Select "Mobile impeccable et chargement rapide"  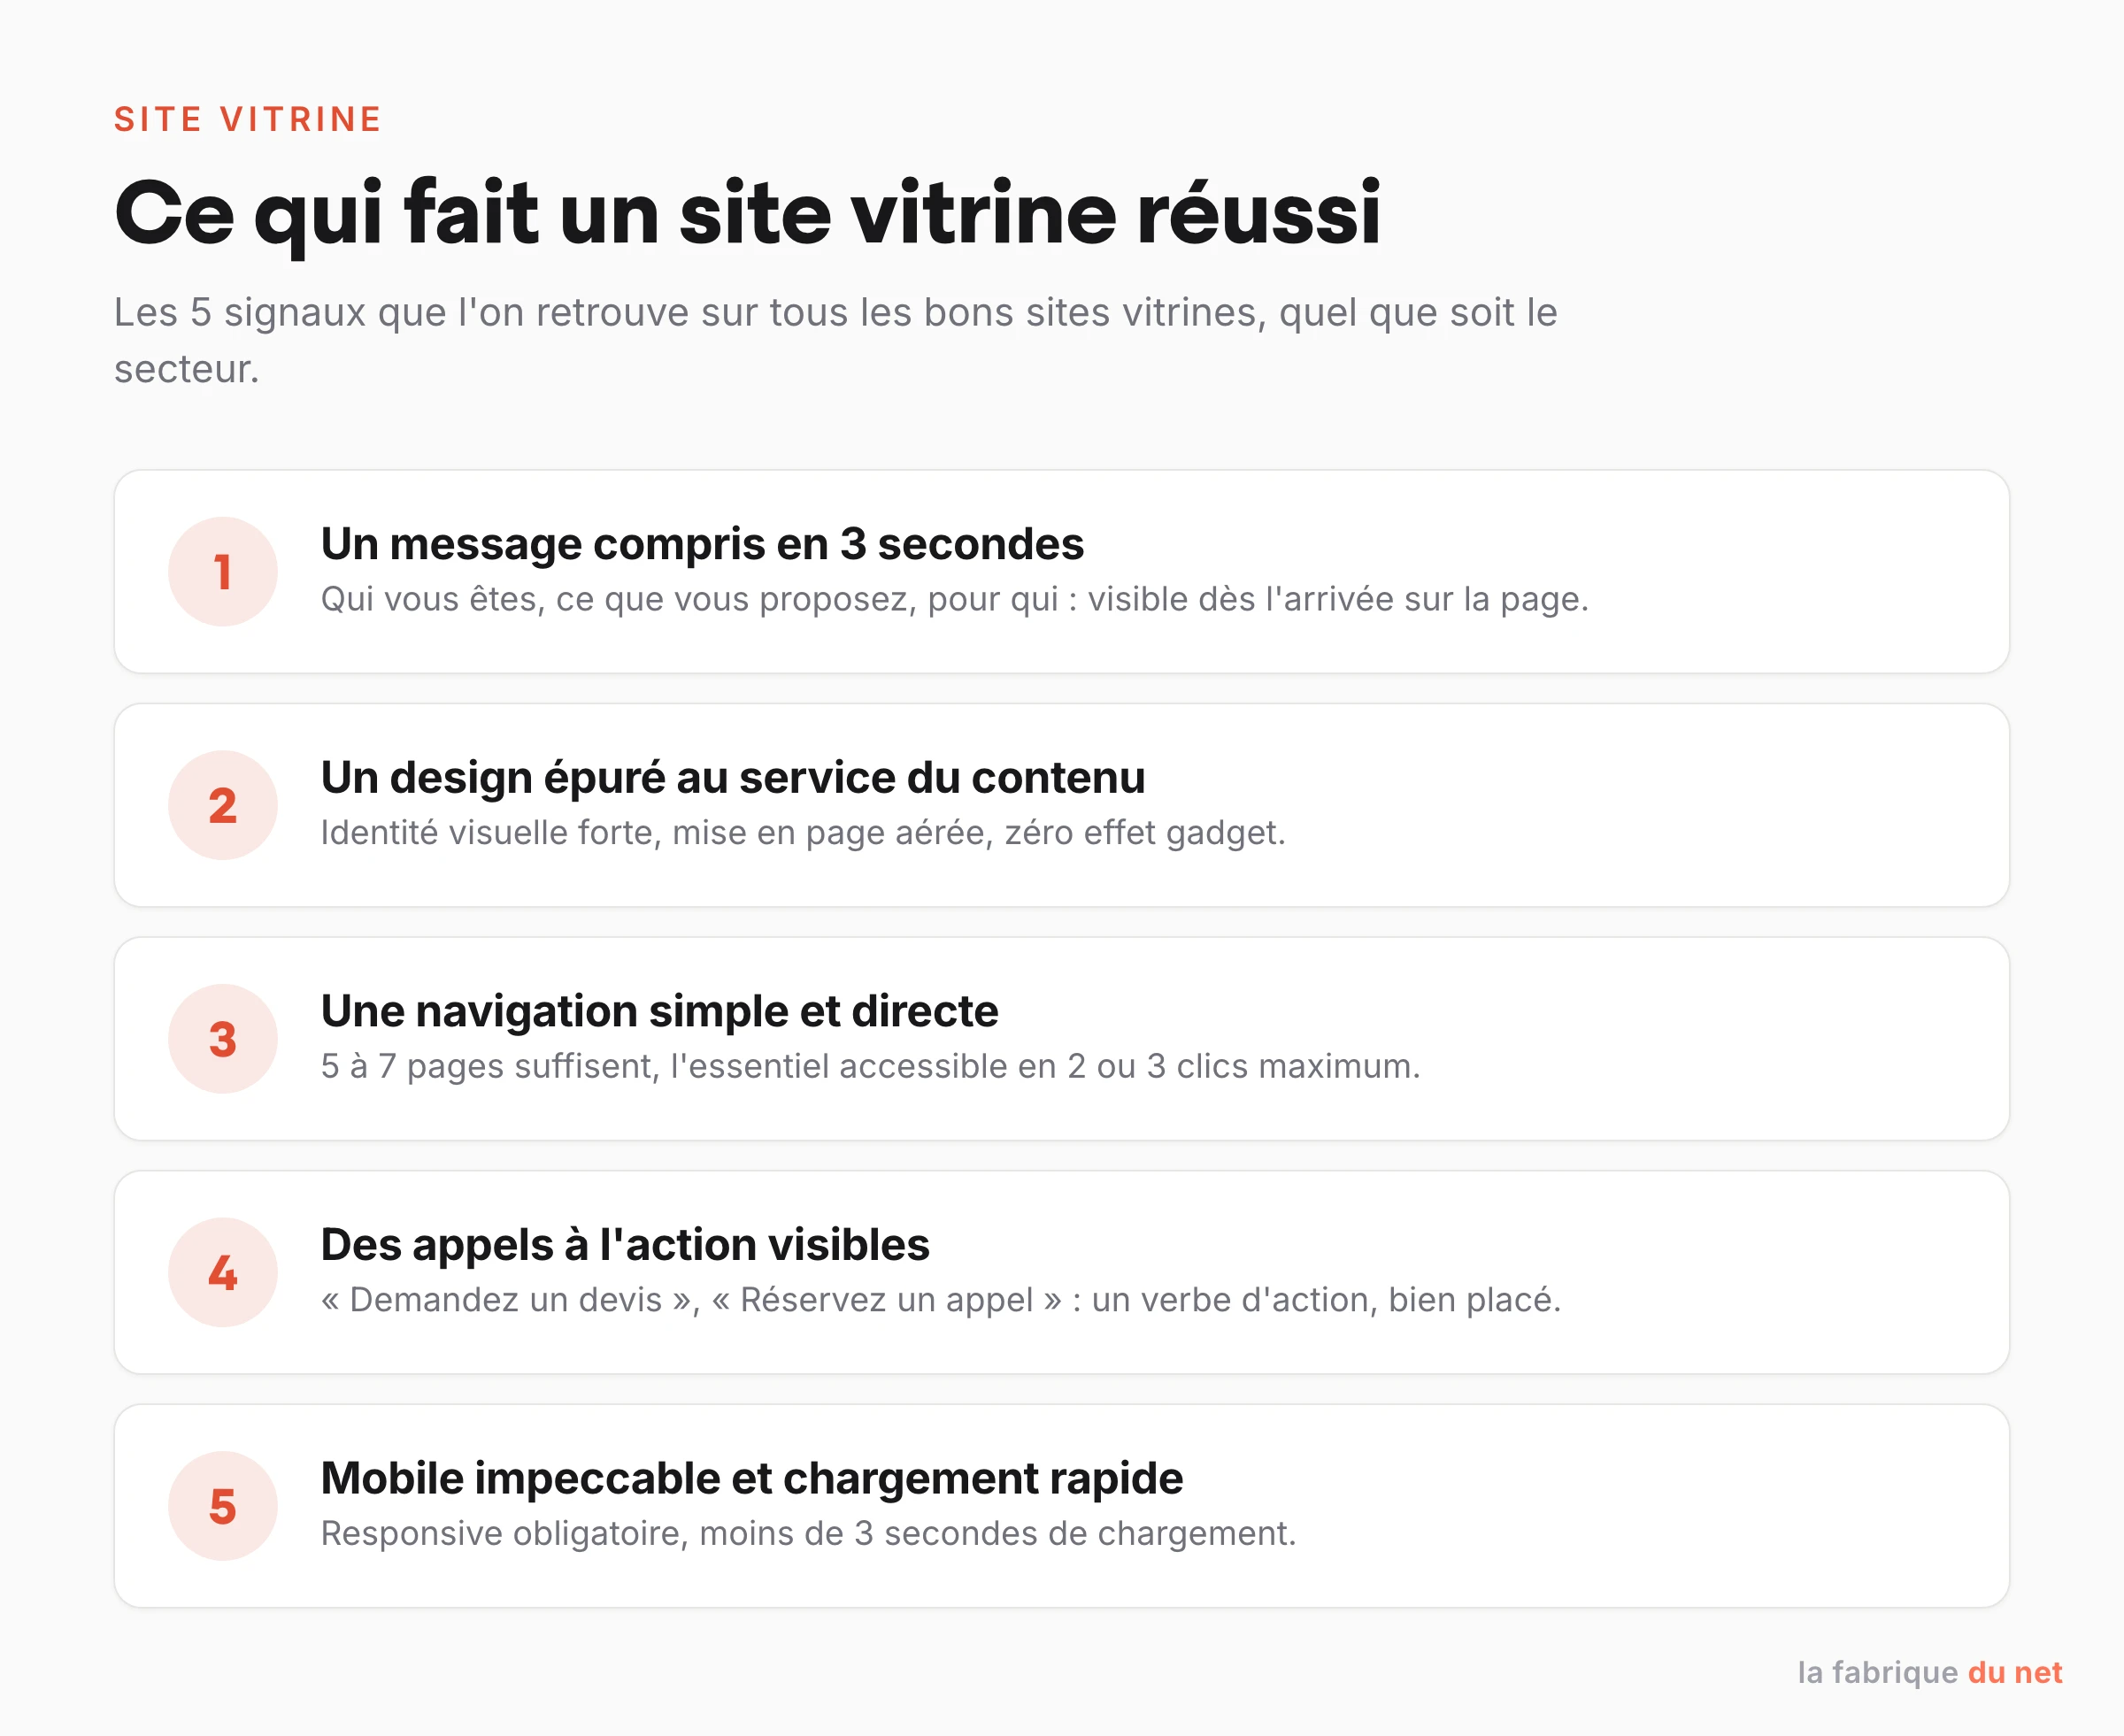click(752, 1478)
